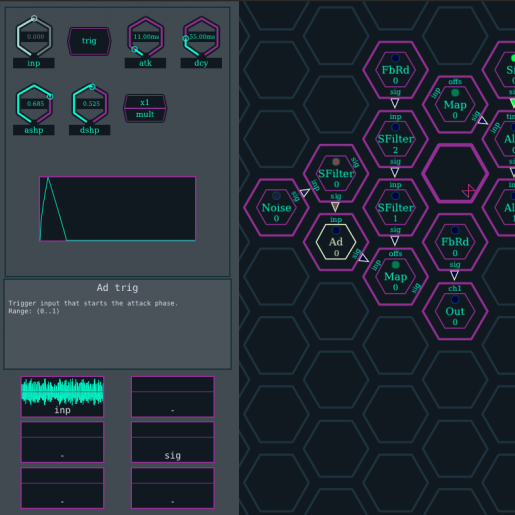Viewport: 515px width, 515px height.
Task: Click the inp scope waveform thumbnail
Action: tap(62, 397)
